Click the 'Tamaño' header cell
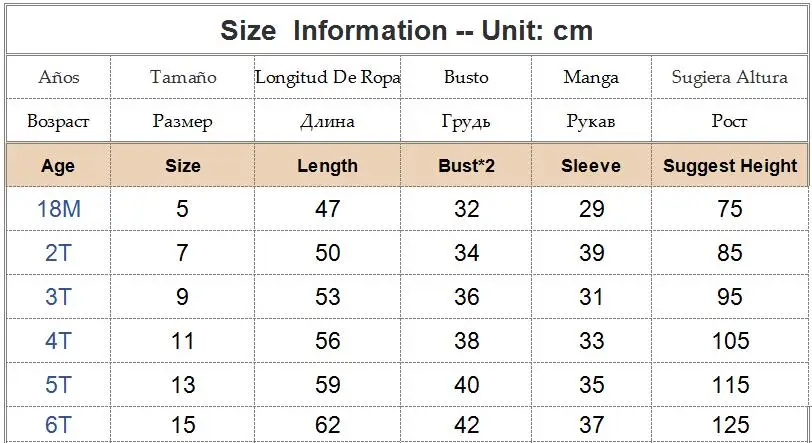 (x=182, y=77)
